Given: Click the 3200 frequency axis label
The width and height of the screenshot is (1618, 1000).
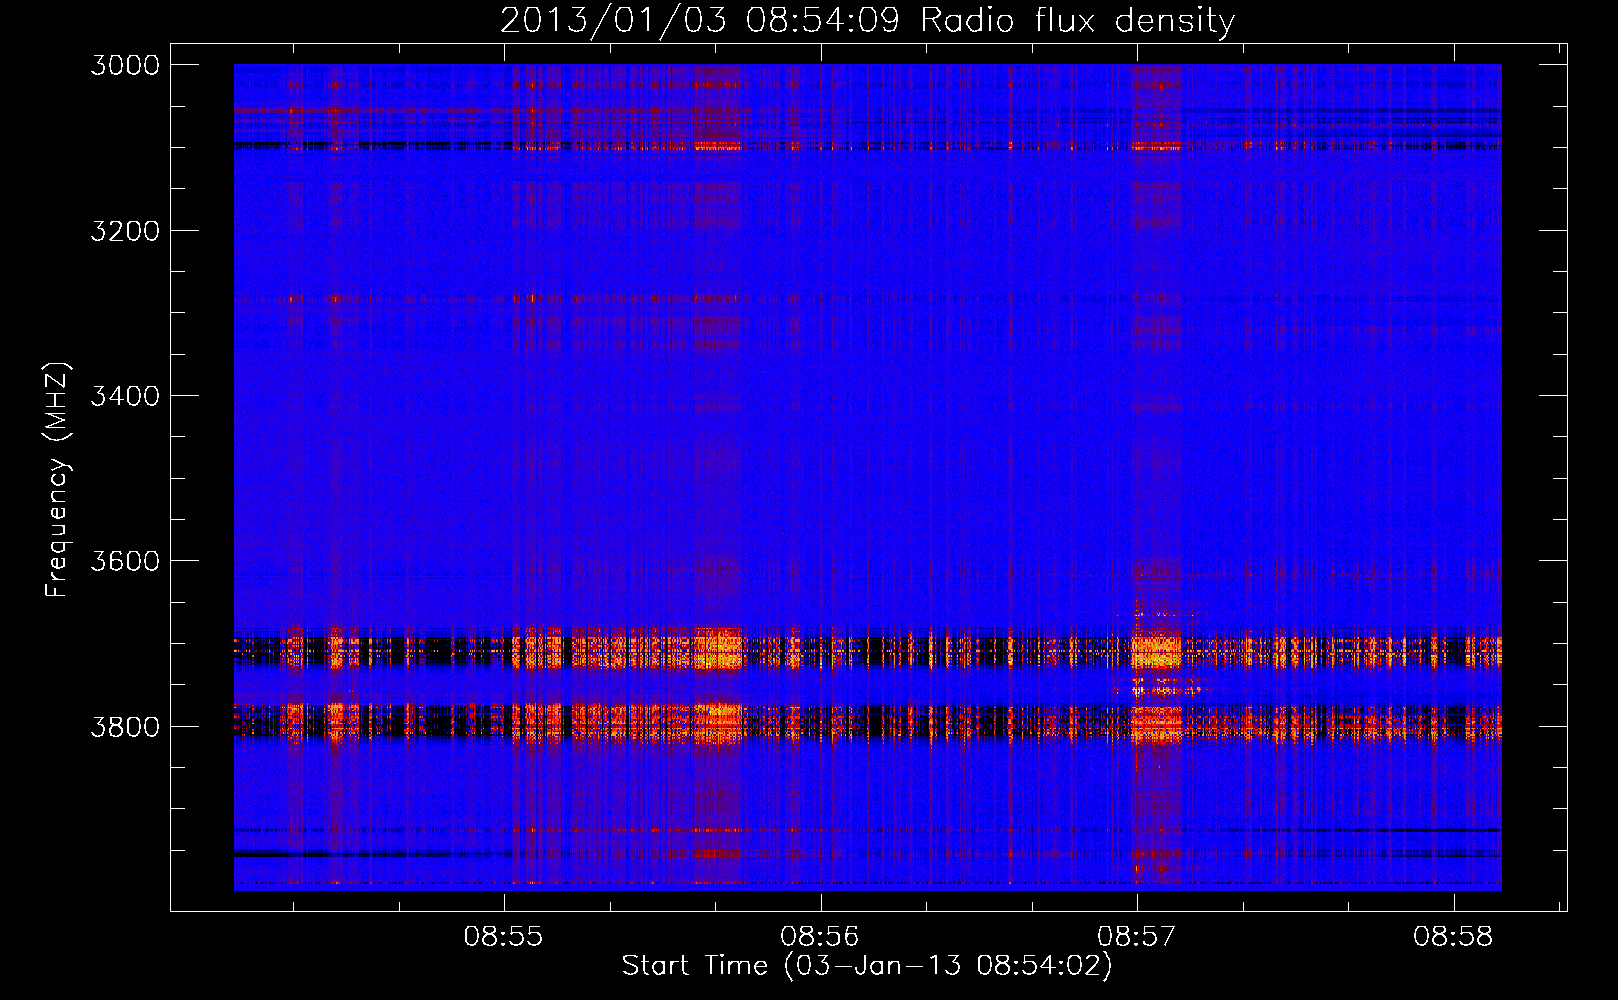Looking at the screenshot, I should click(x=125, y=231).
